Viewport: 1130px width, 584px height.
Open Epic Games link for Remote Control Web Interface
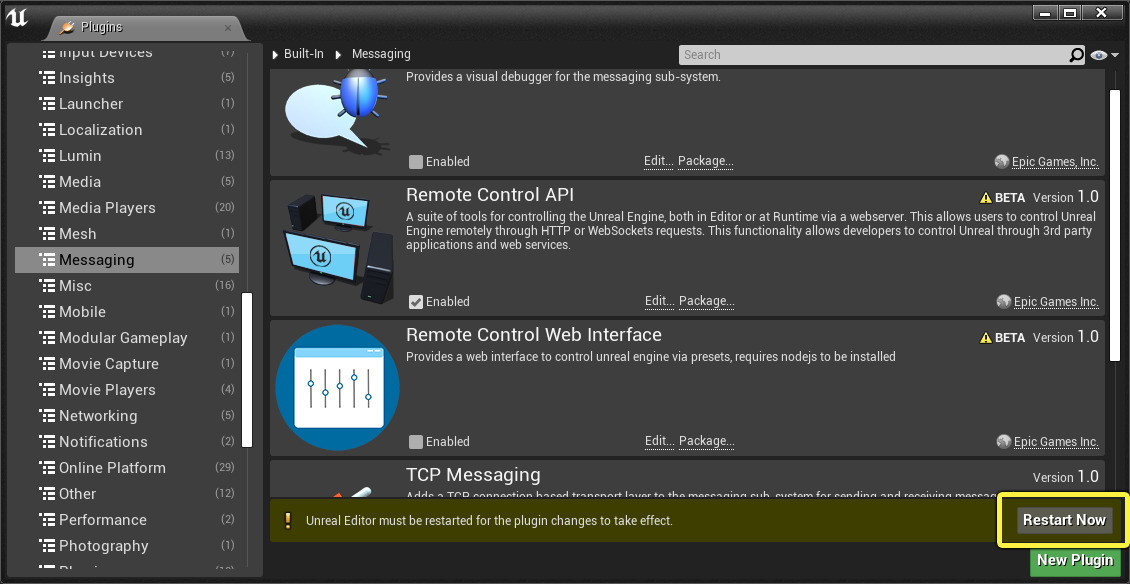[x=1056, y=441]
